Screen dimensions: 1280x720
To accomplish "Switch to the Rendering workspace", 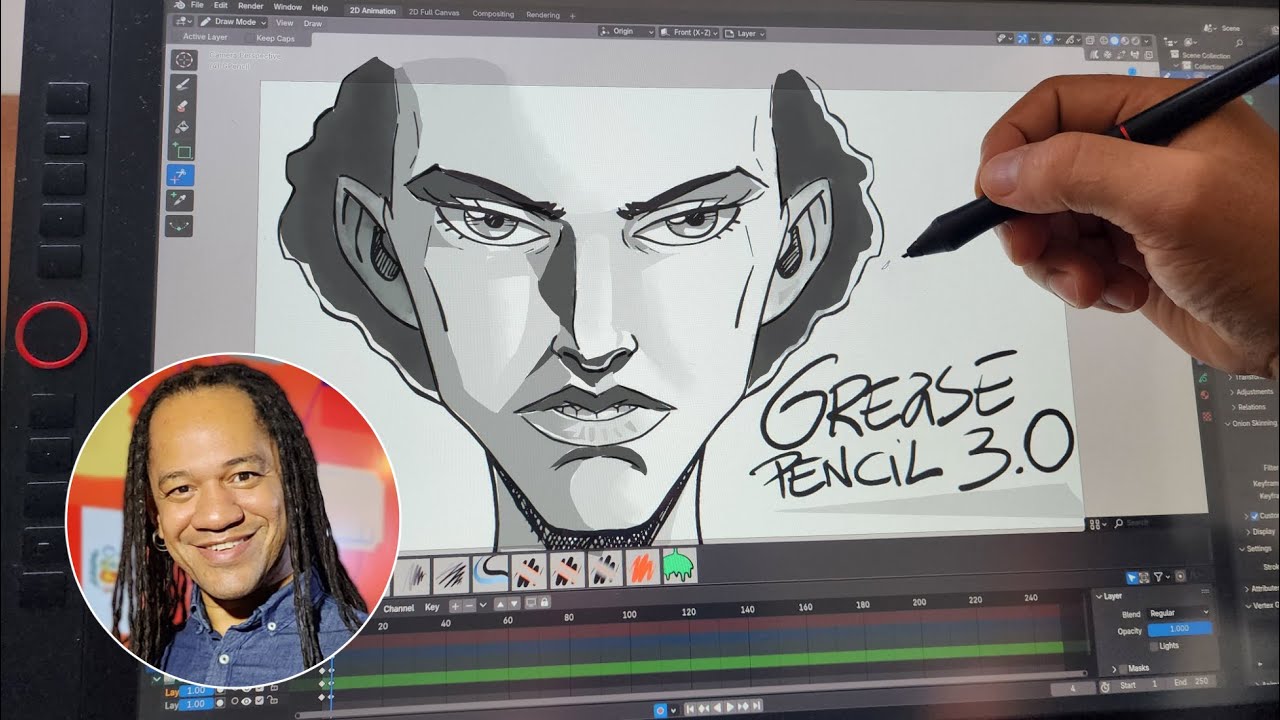I will 543,15.
